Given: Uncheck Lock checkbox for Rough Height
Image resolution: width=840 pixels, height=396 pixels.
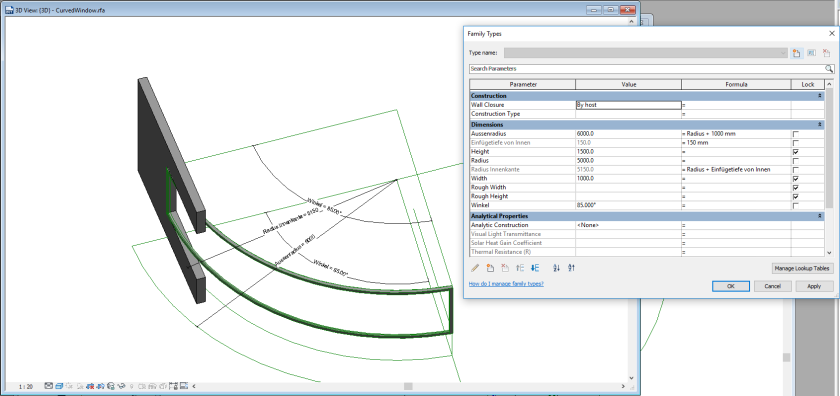Looking at the screenshot, I should coord(796,196).
